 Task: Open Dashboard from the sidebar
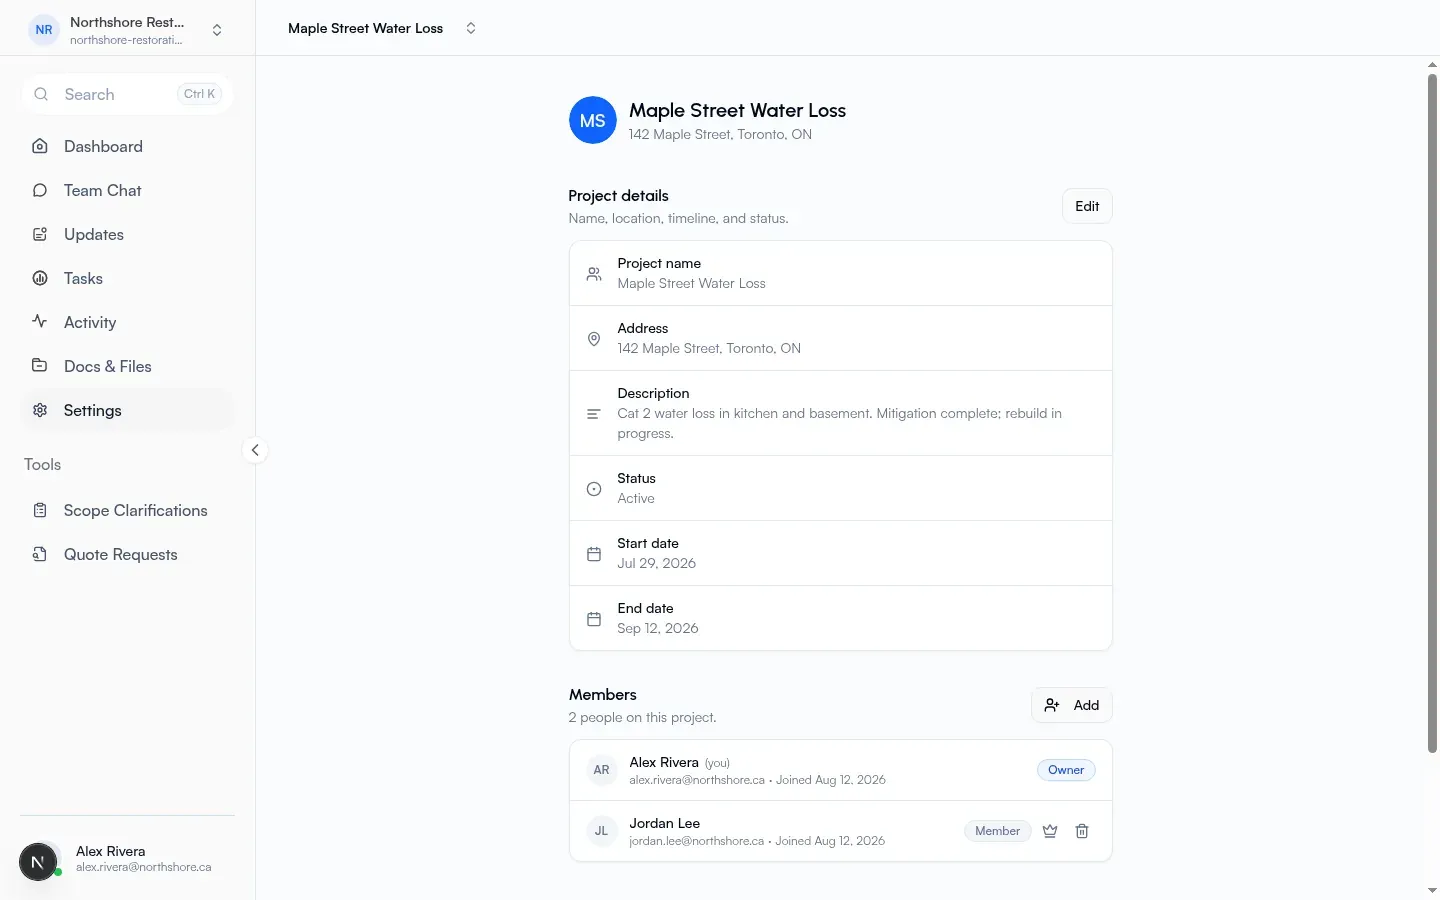127,146
